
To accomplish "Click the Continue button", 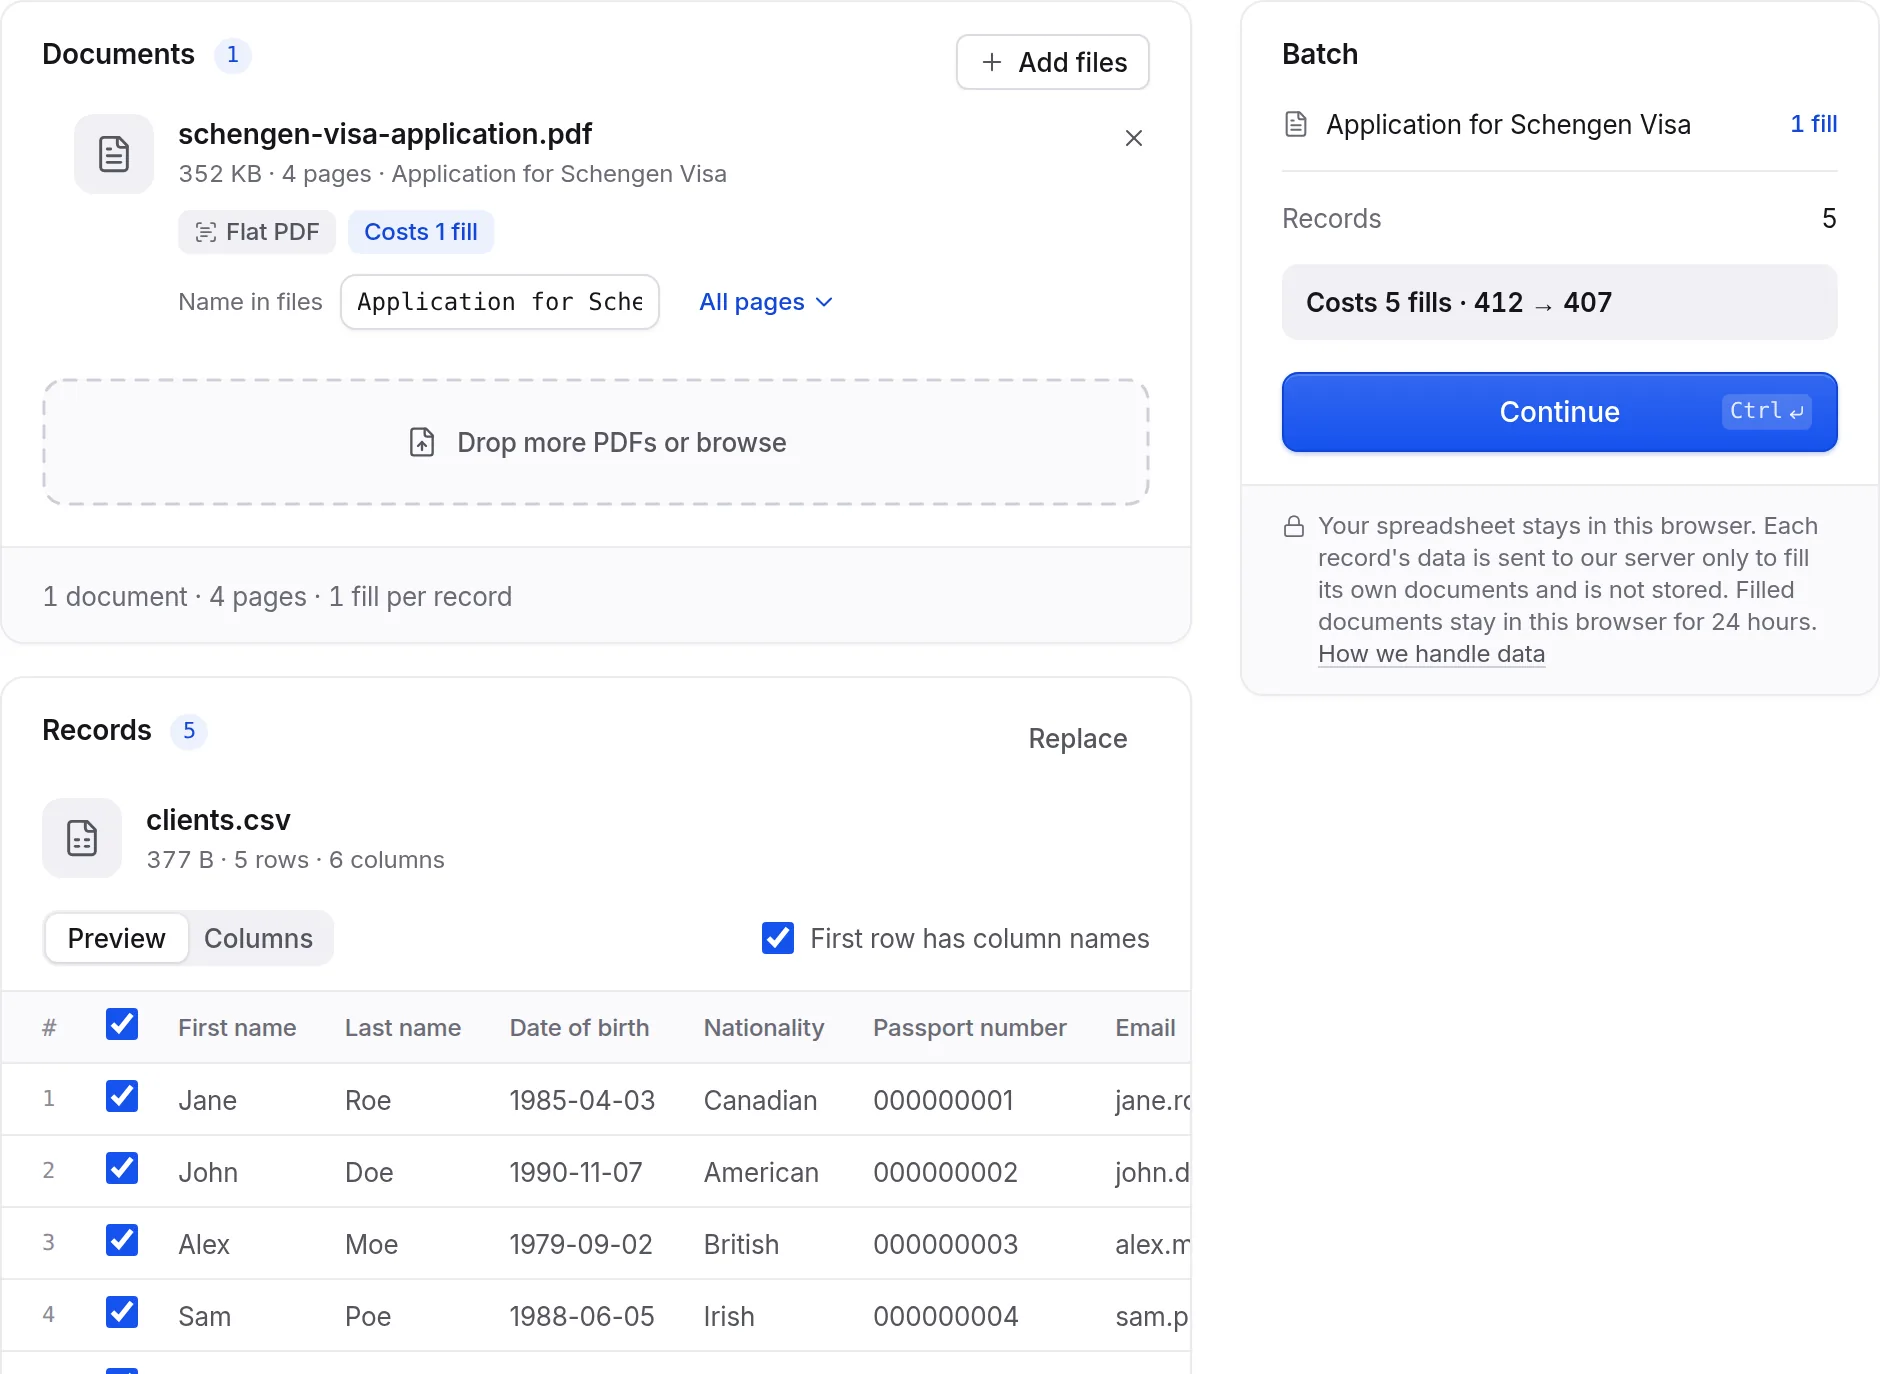I will pyautogui.click(x=1560, y=412).
